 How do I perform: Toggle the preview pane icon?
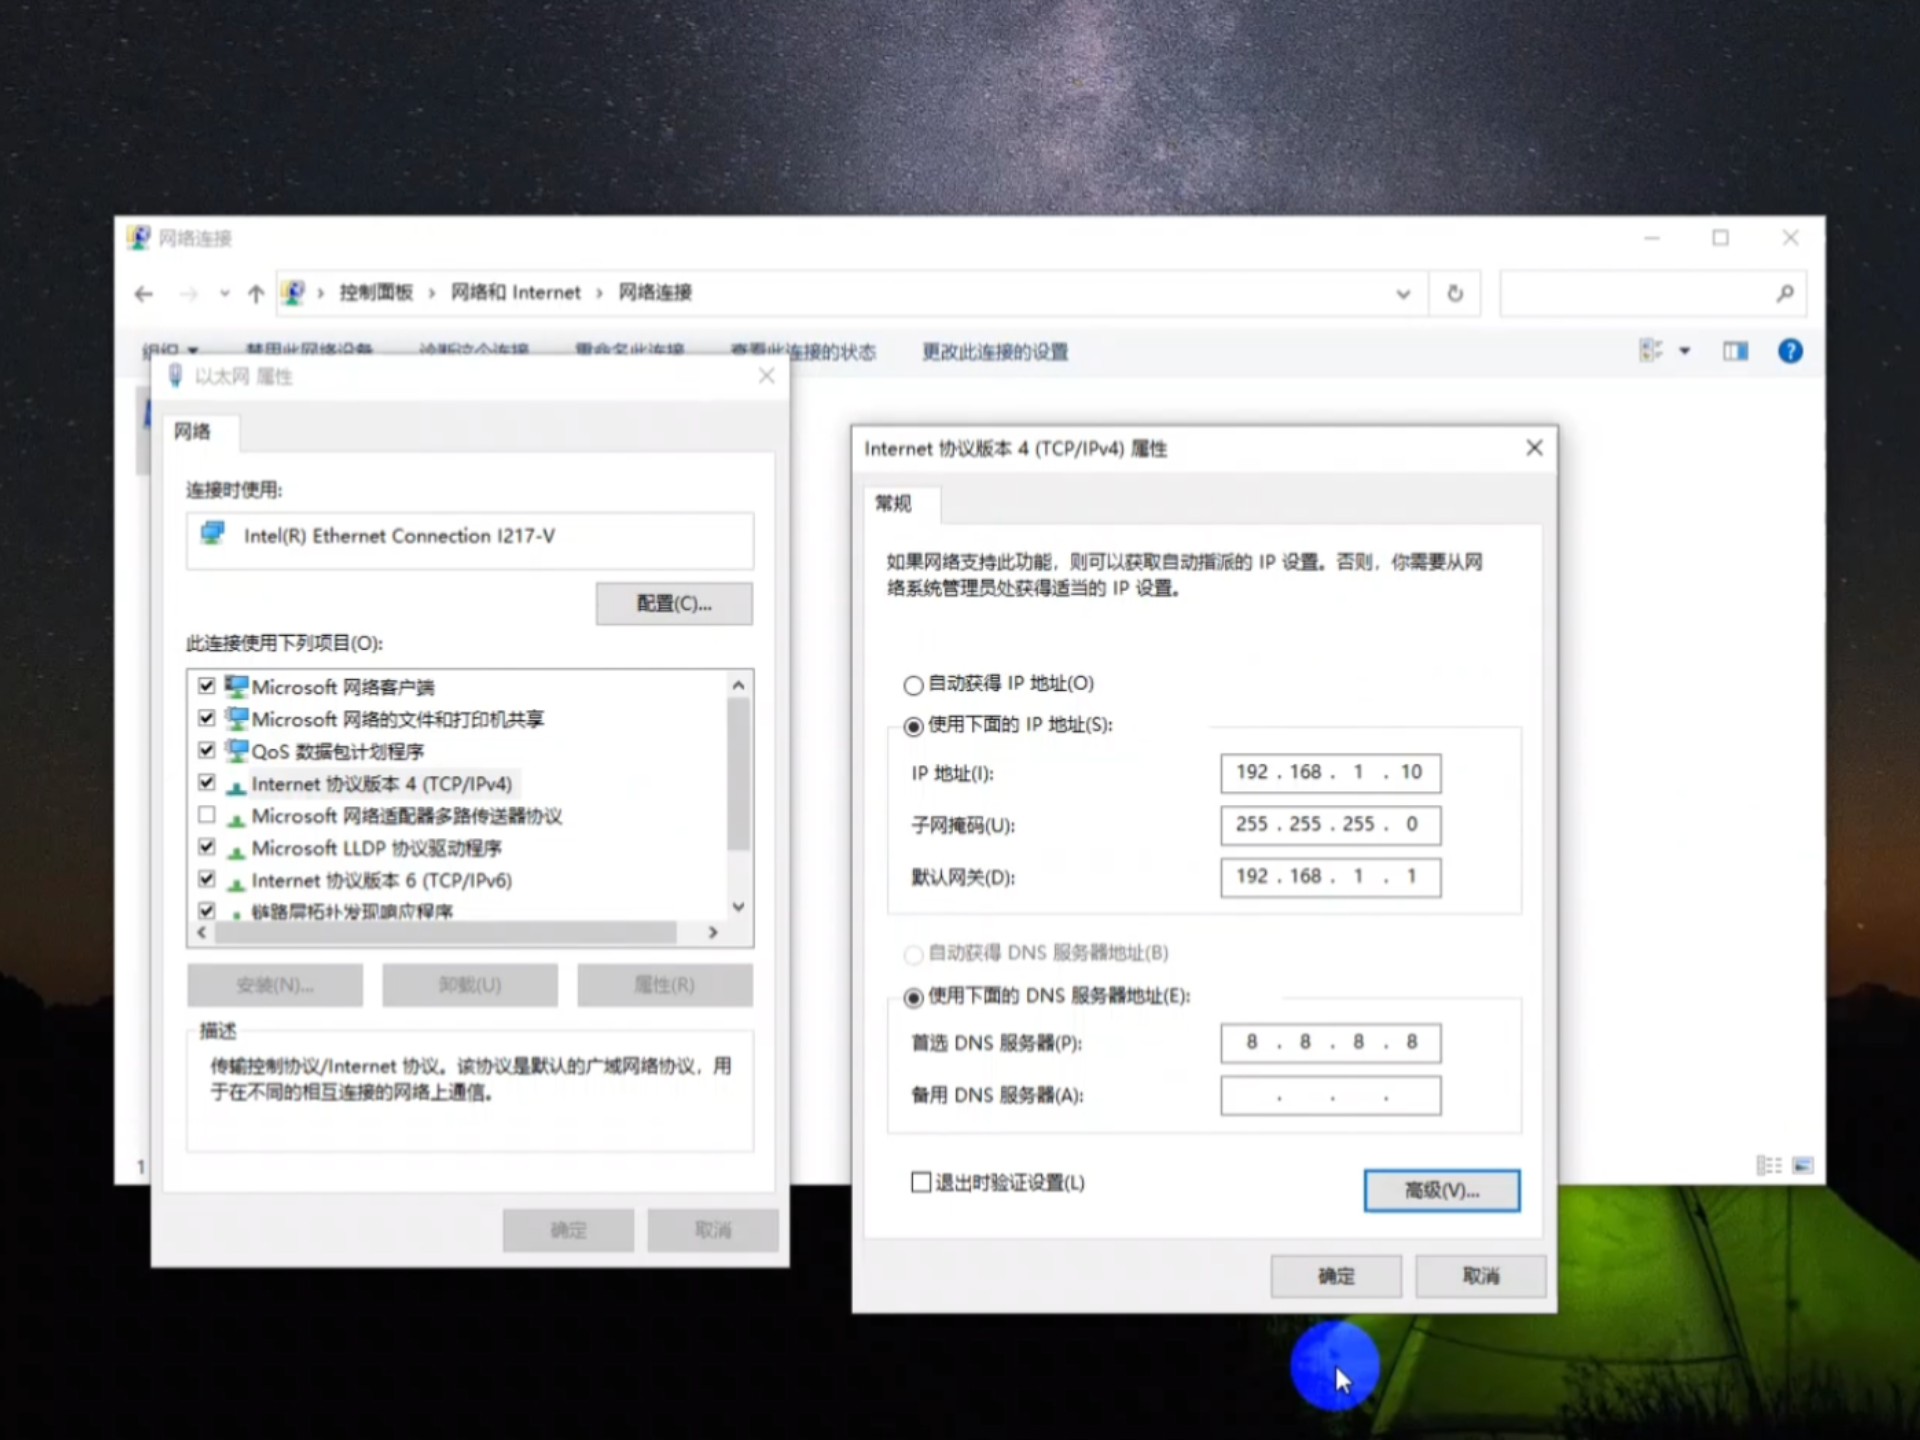(x=1735, y=351)
